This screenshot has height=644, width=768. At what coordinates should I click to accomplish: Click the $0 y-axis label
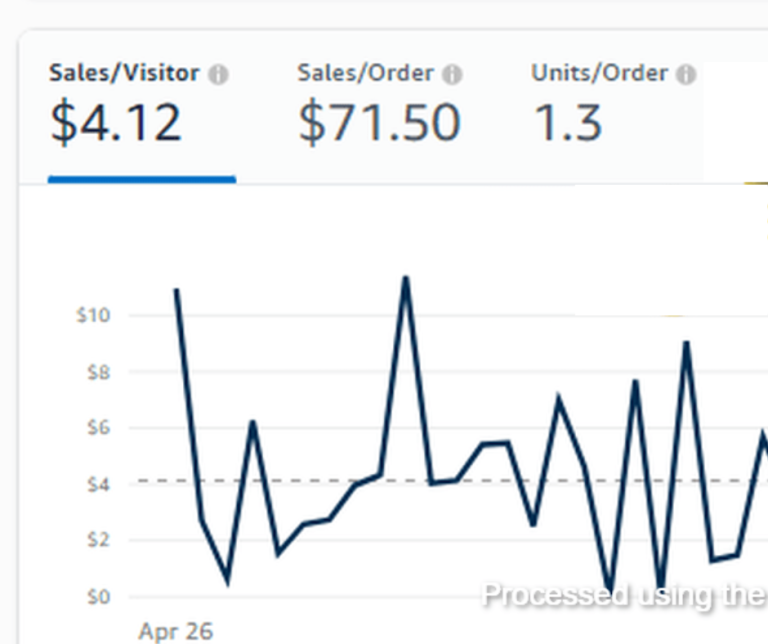click(96, 597)
